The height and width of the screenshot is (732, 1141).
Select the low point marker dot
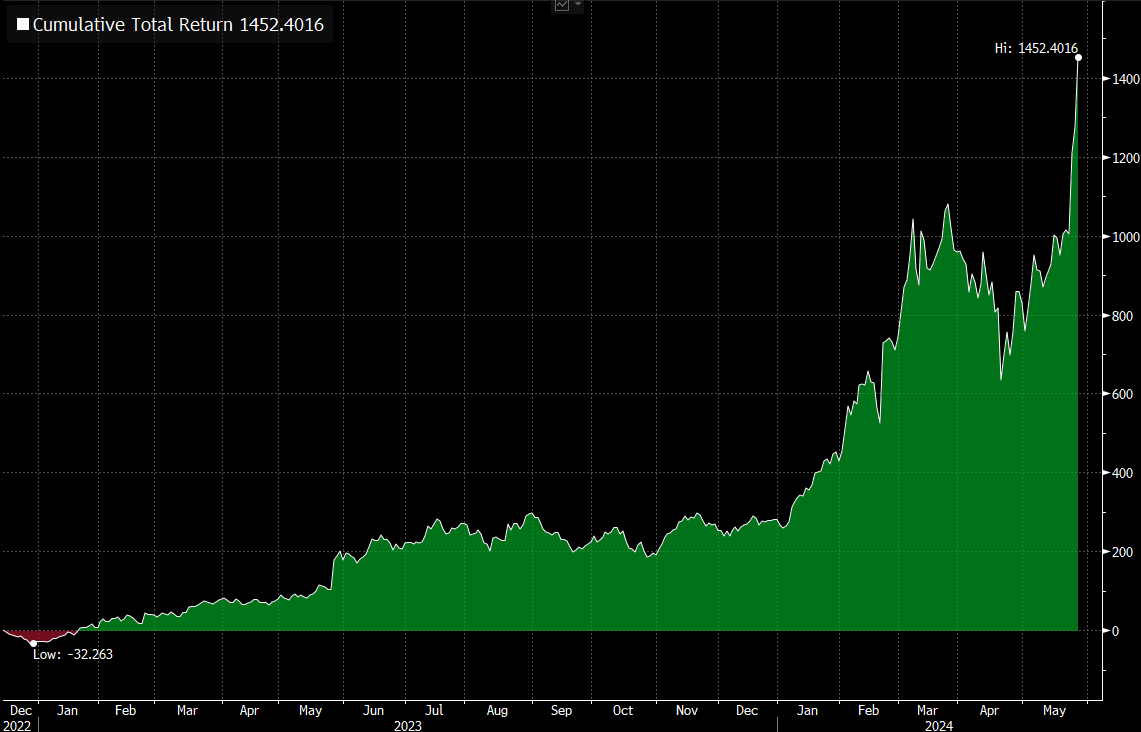(33, 643)
